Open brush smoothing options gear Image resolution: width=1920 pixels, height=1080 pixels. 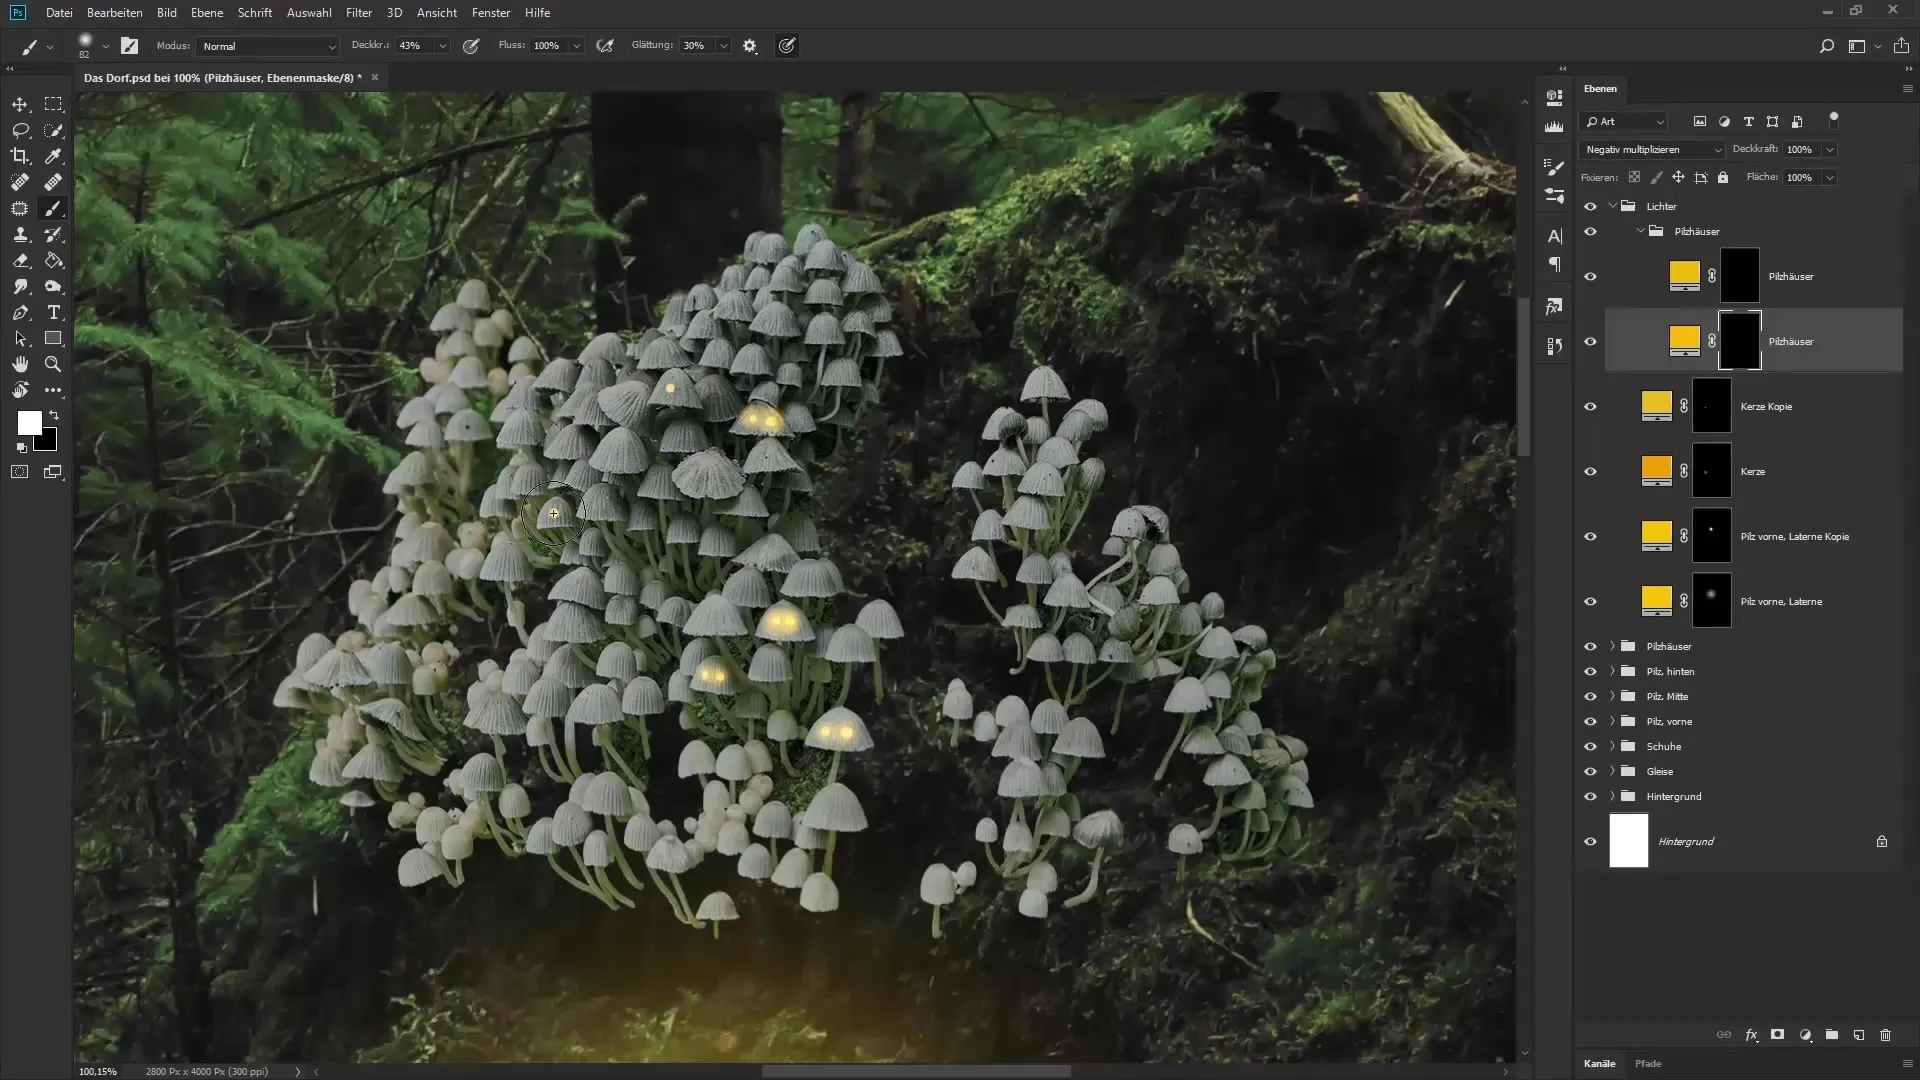tap(750, 46)
